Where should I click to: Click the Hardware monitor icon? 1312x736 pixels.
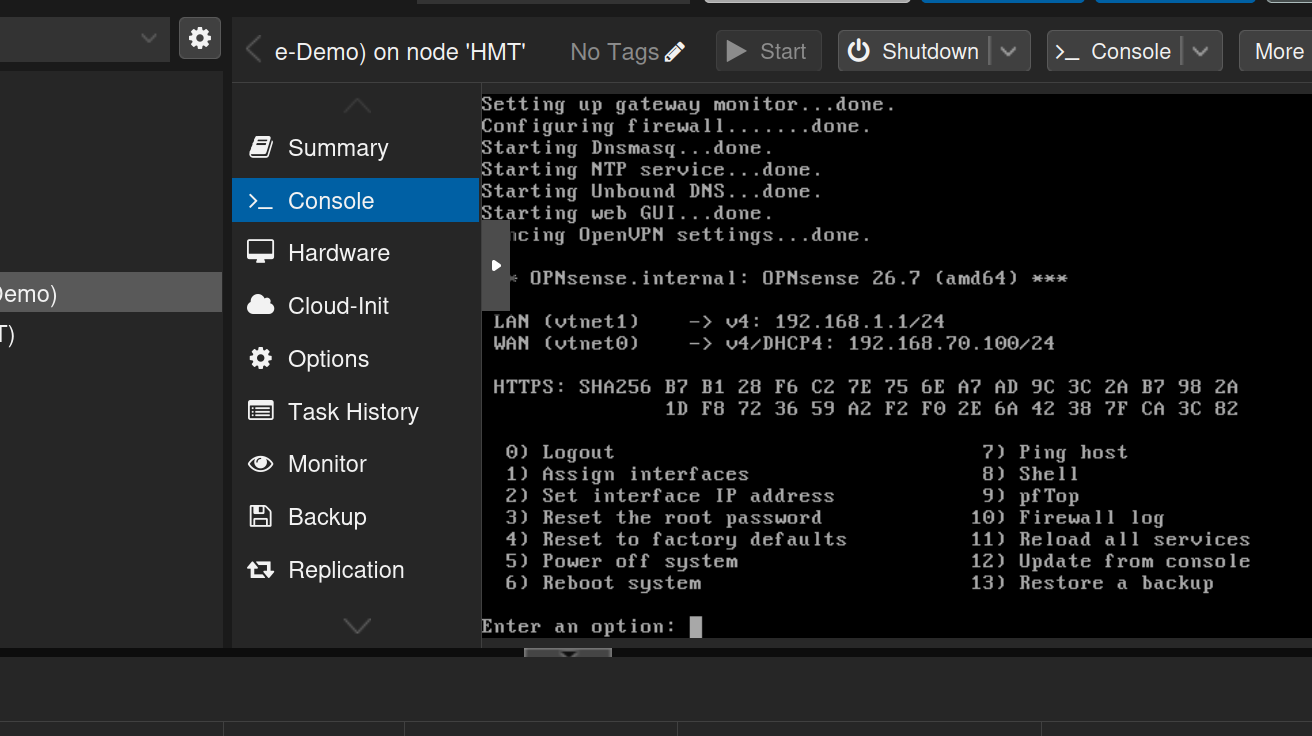(x=261, y=253)
